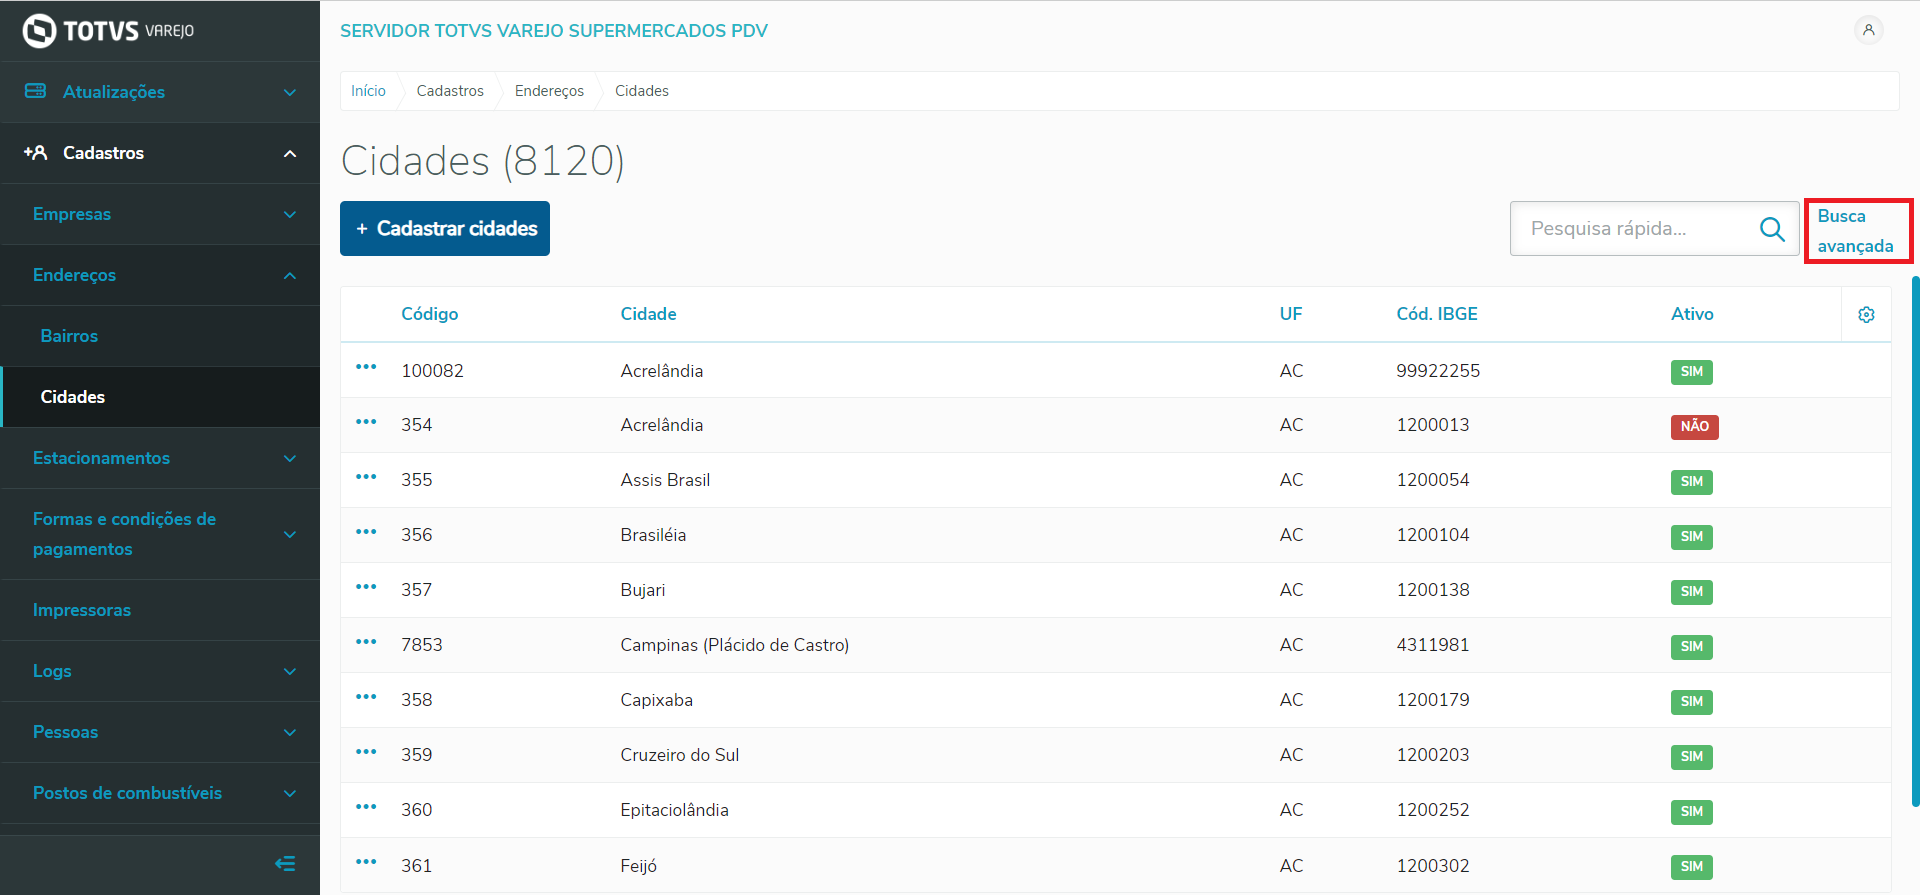Click the Cidades breadcrumb item
This screenshot has height=895, width=1920.
tap(642, 91)
